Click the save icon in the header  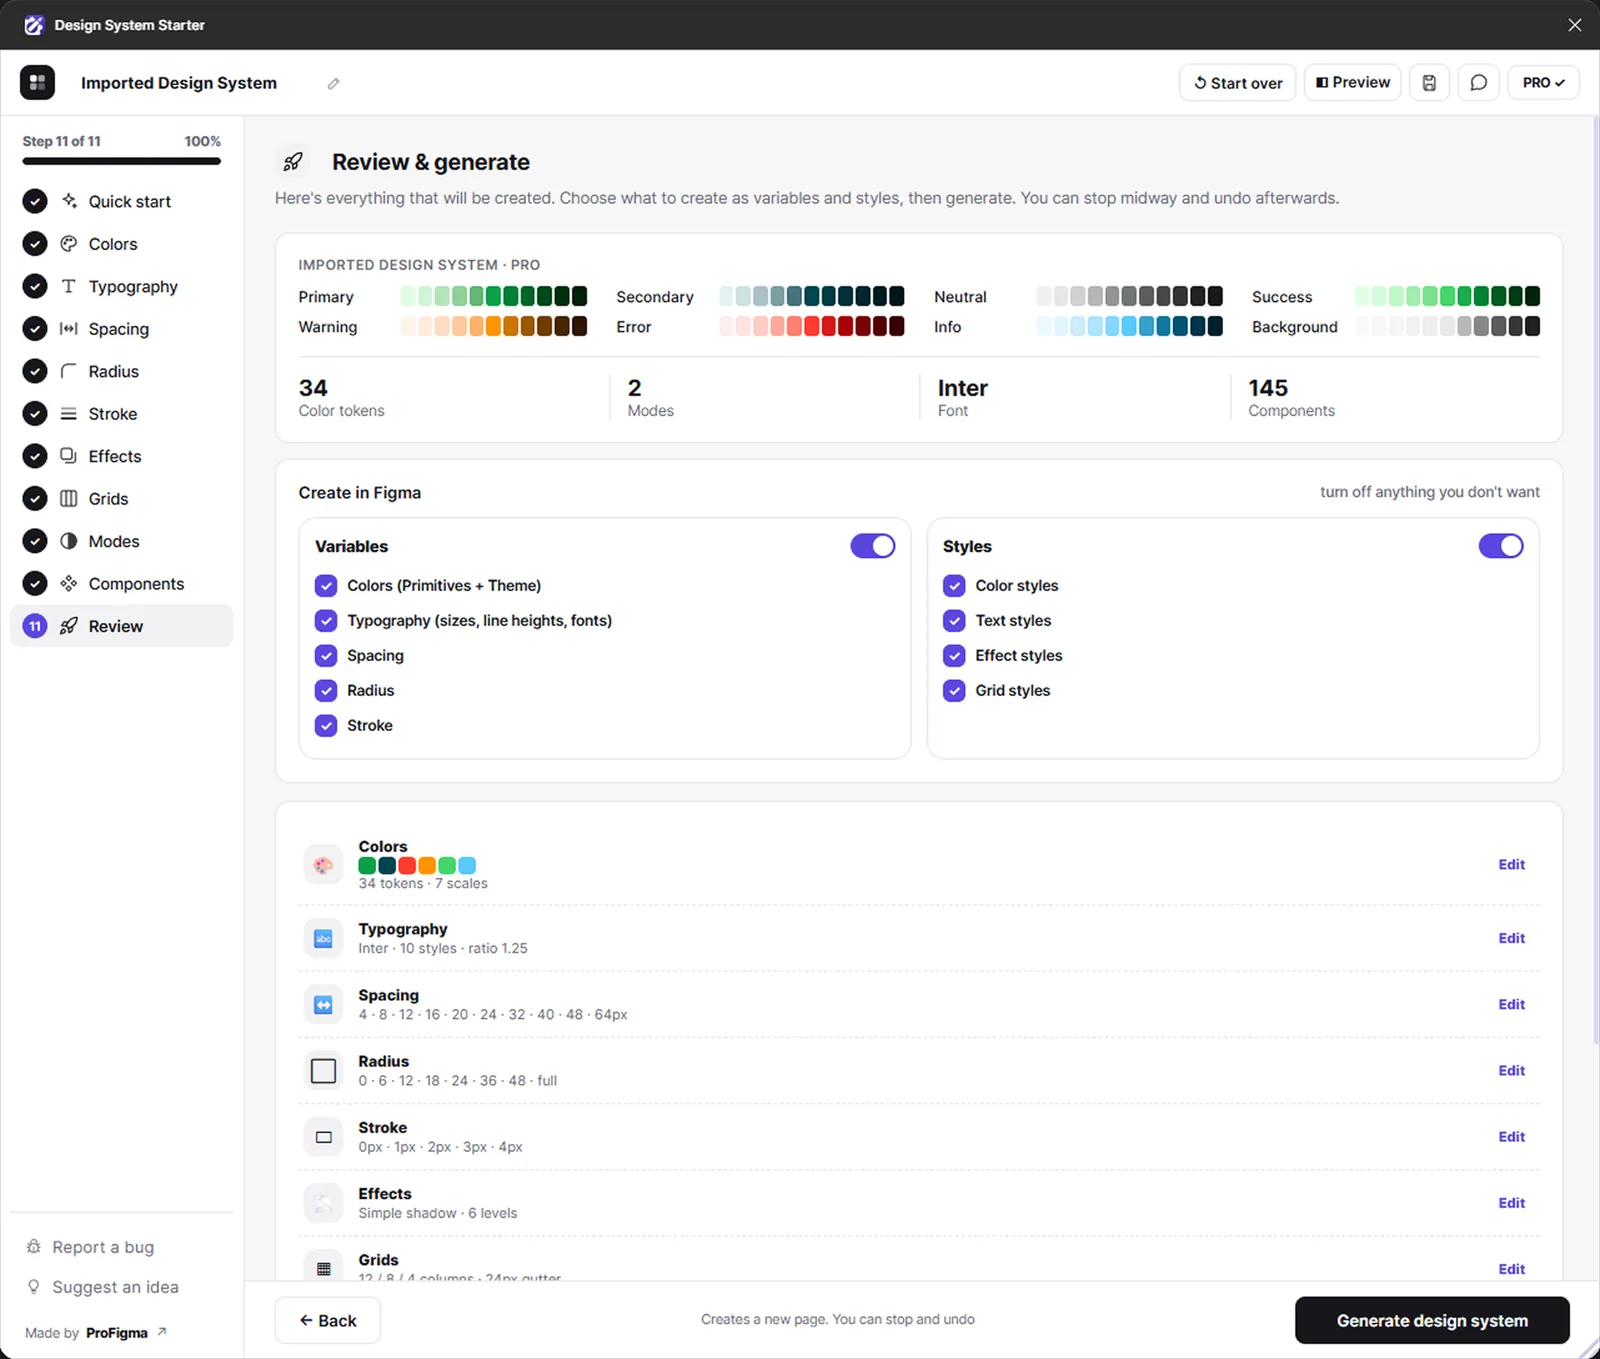(x=1429, y=83)
